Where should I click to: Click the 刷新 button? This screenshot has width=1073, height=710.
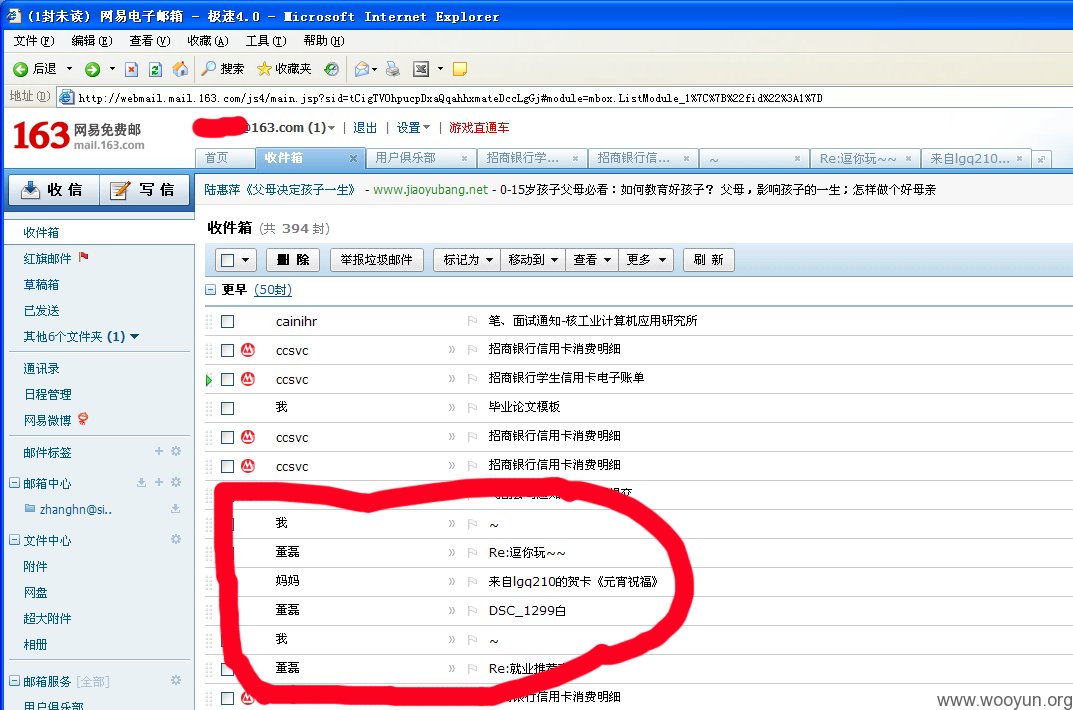(708, 260)
